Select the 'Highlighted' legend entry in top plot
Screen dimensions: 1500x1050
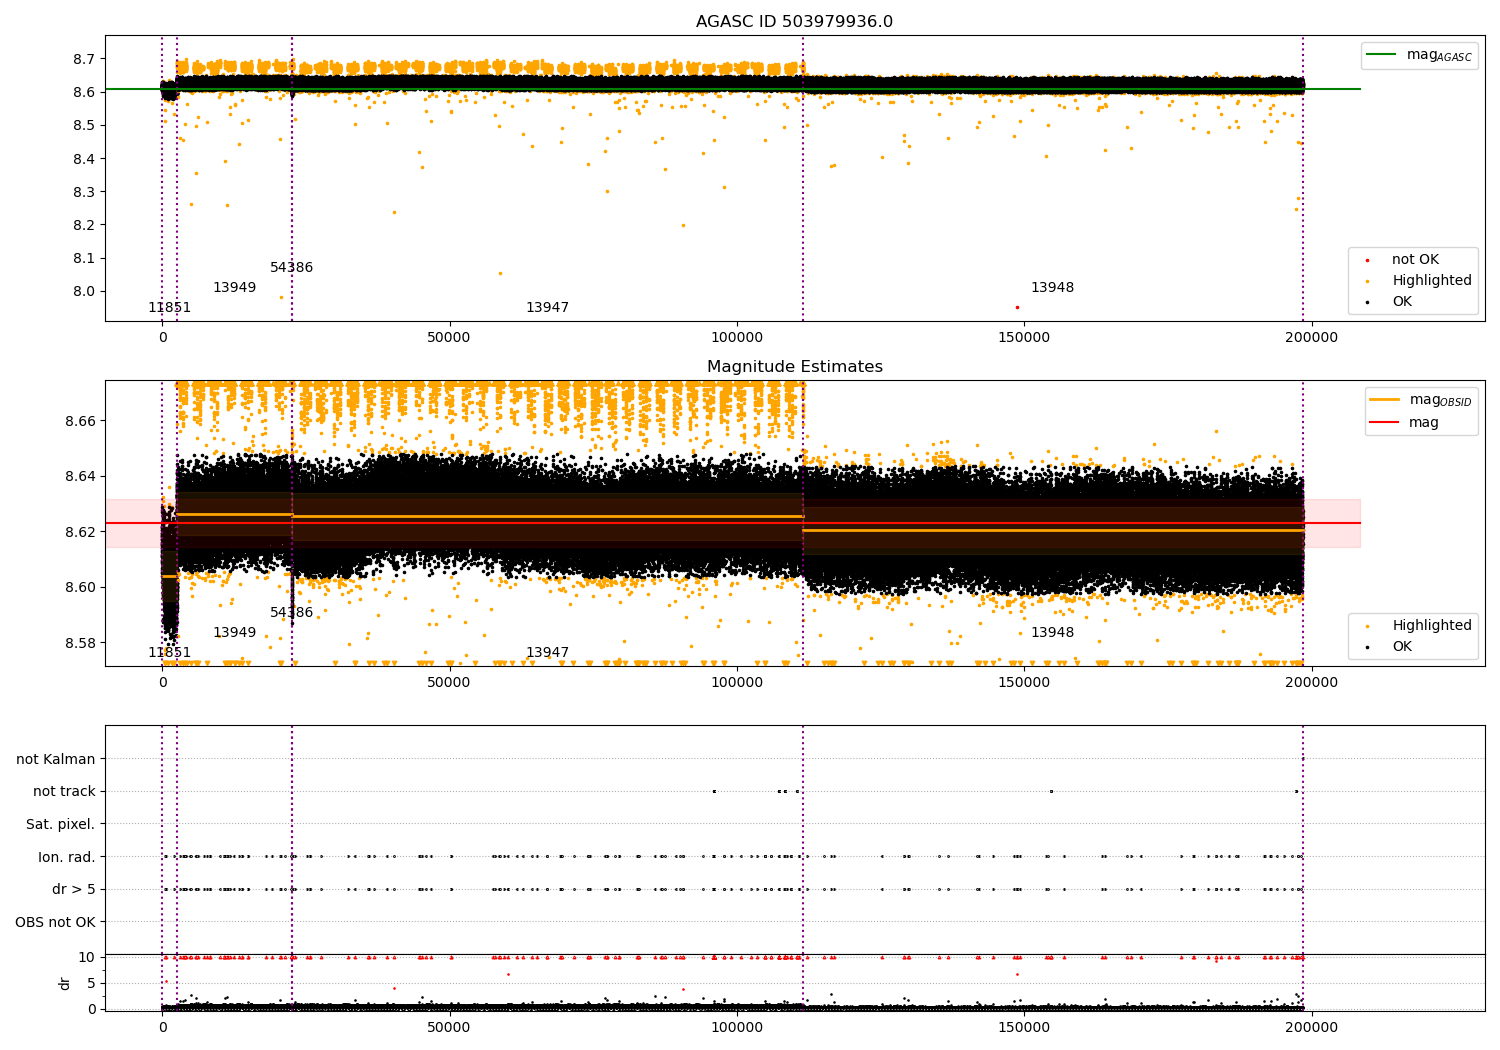tap(1431, 281)
